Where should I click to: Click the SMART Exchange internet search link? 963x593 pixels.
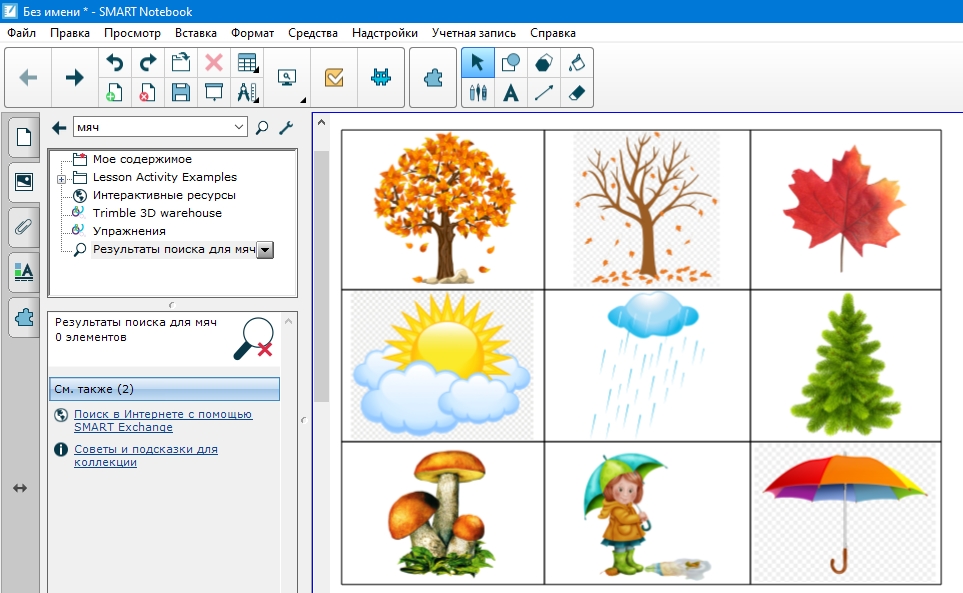point(162,420)
